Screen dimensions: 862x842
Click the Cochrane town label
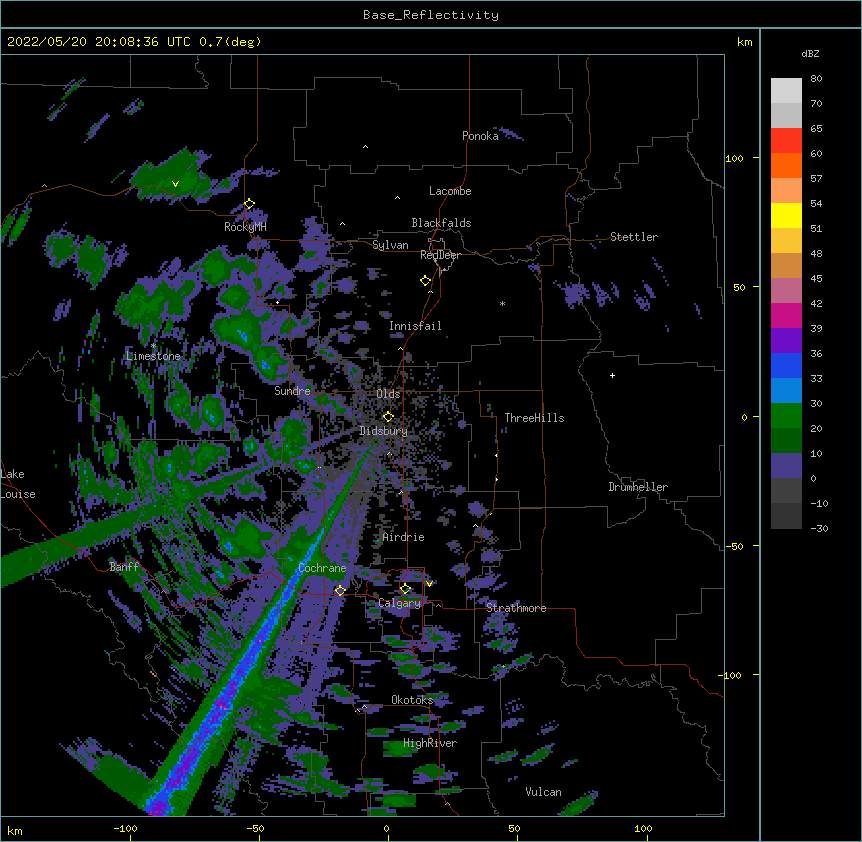322,568
